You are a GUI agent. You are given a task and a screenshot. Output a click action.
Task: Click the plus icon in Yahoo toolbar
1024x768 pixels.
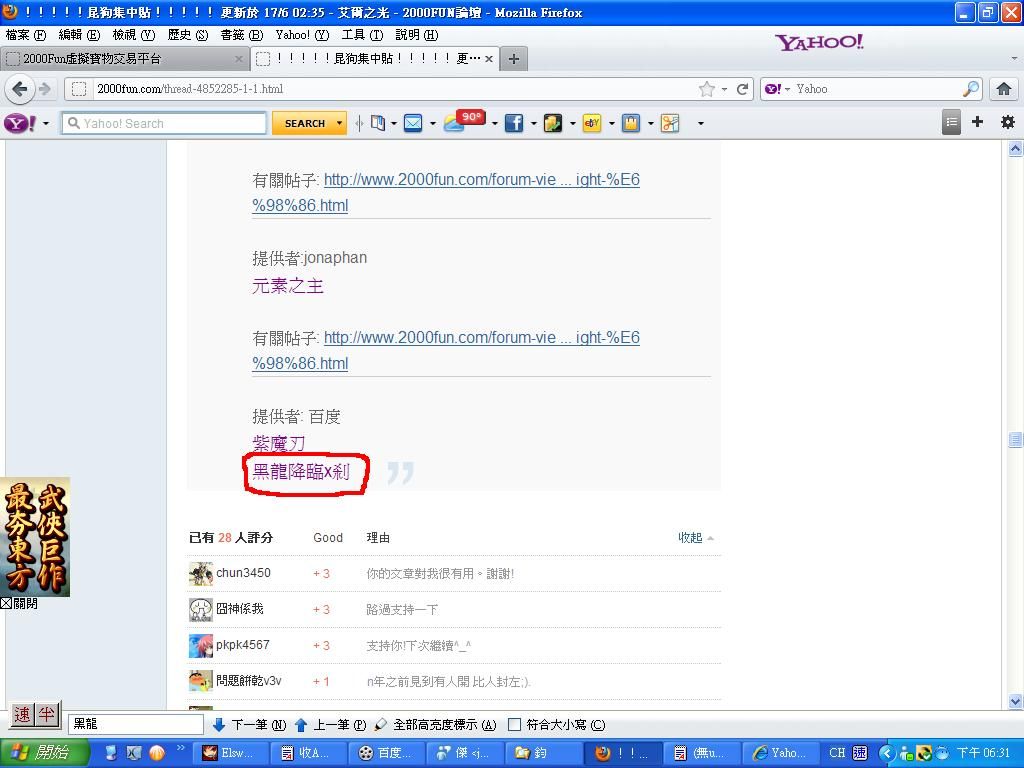pos(977,122)
